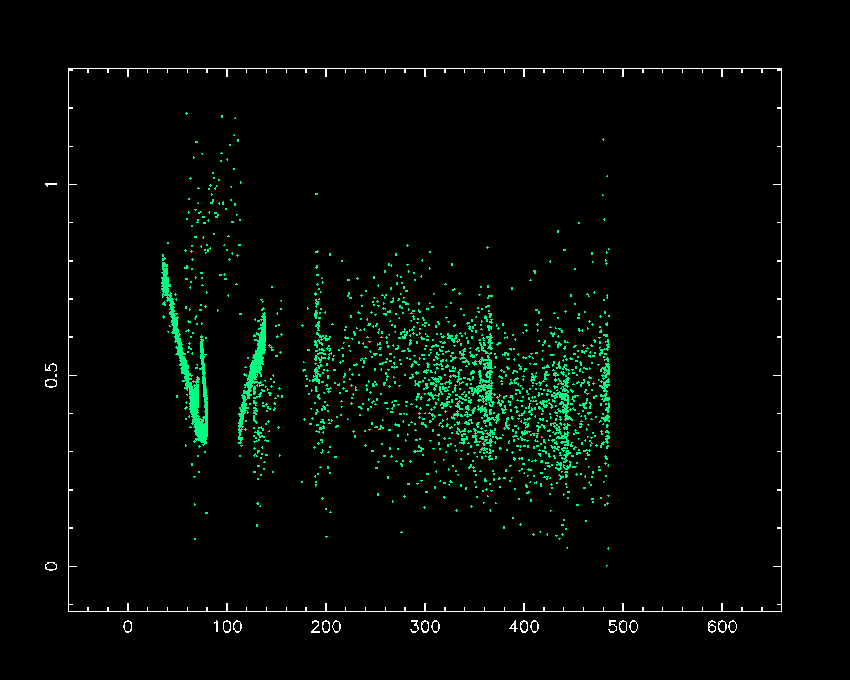Click the x-axis label 300
The image size is (850, 680).
(x=425, y=627)
